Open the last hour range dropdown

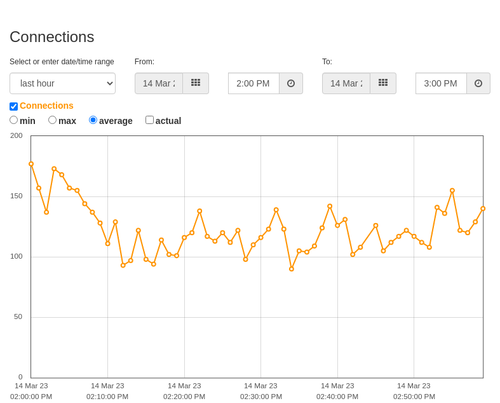pos(63,83)
